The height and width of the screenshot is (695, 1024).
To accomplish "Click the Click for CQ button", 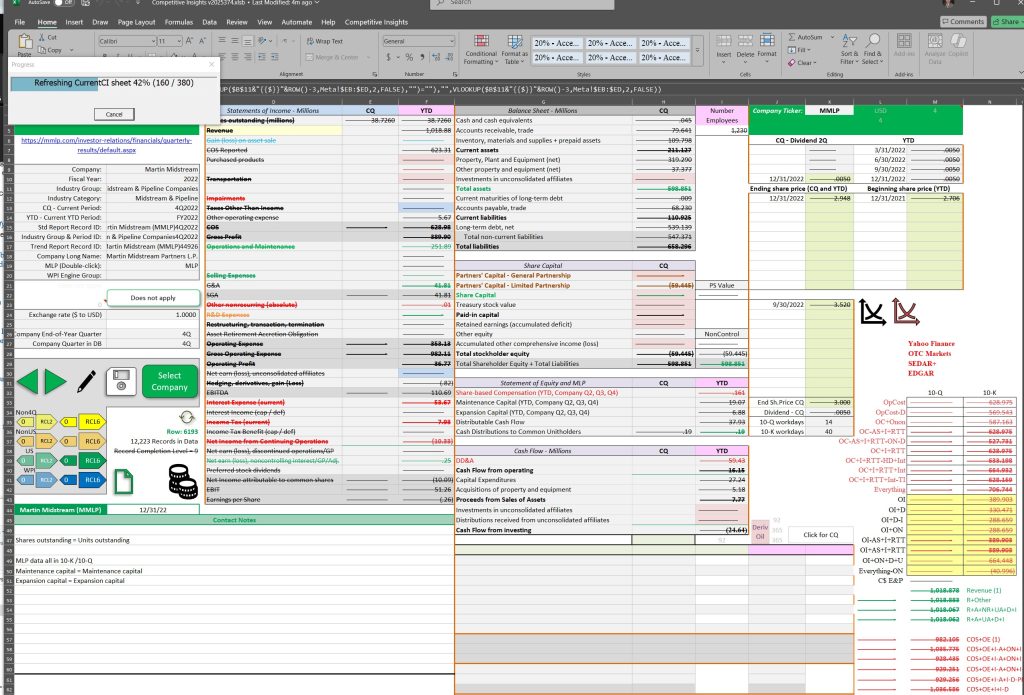I will click(820, 535).
